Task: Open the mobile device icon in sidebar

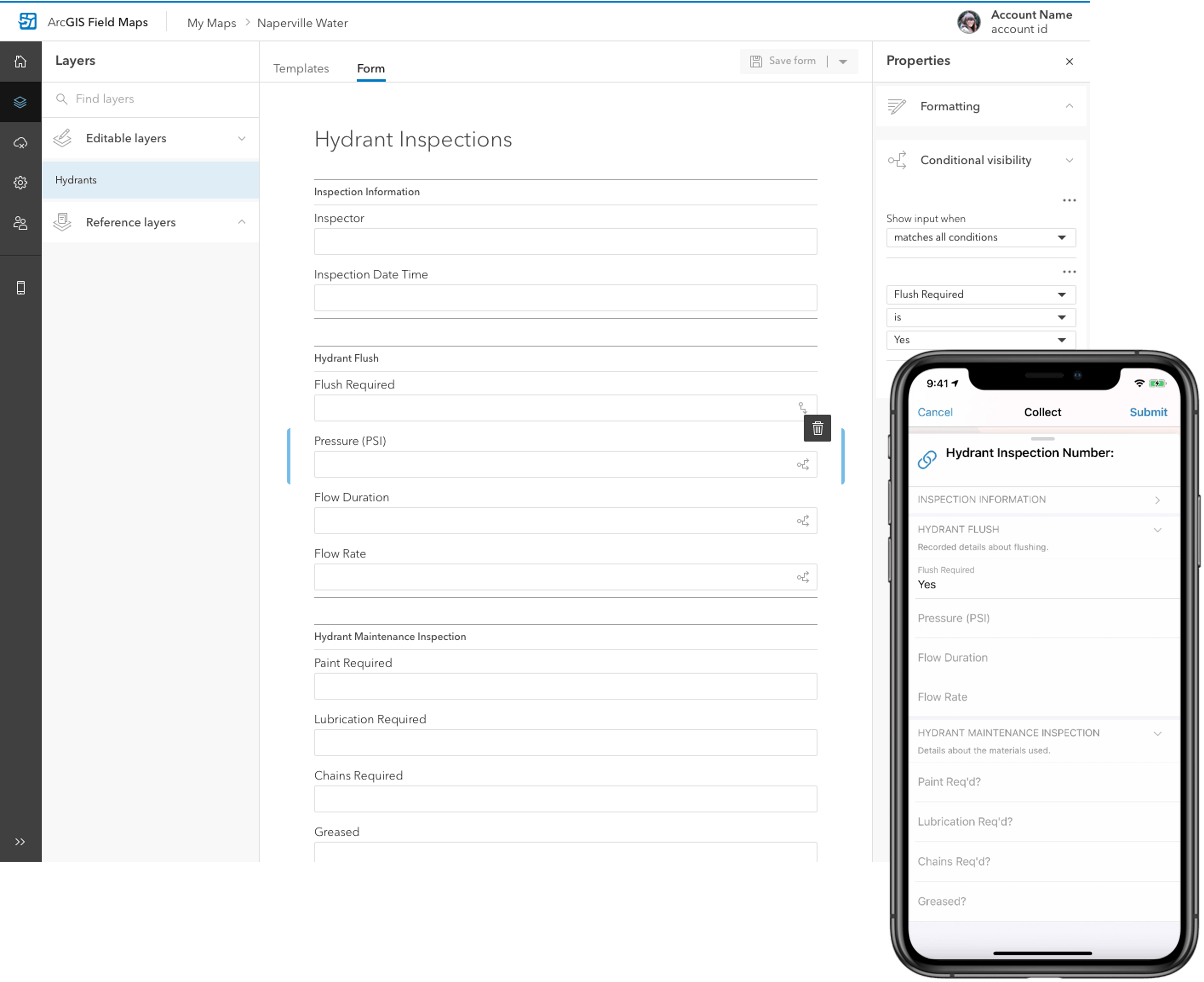Action: point(20,288)
